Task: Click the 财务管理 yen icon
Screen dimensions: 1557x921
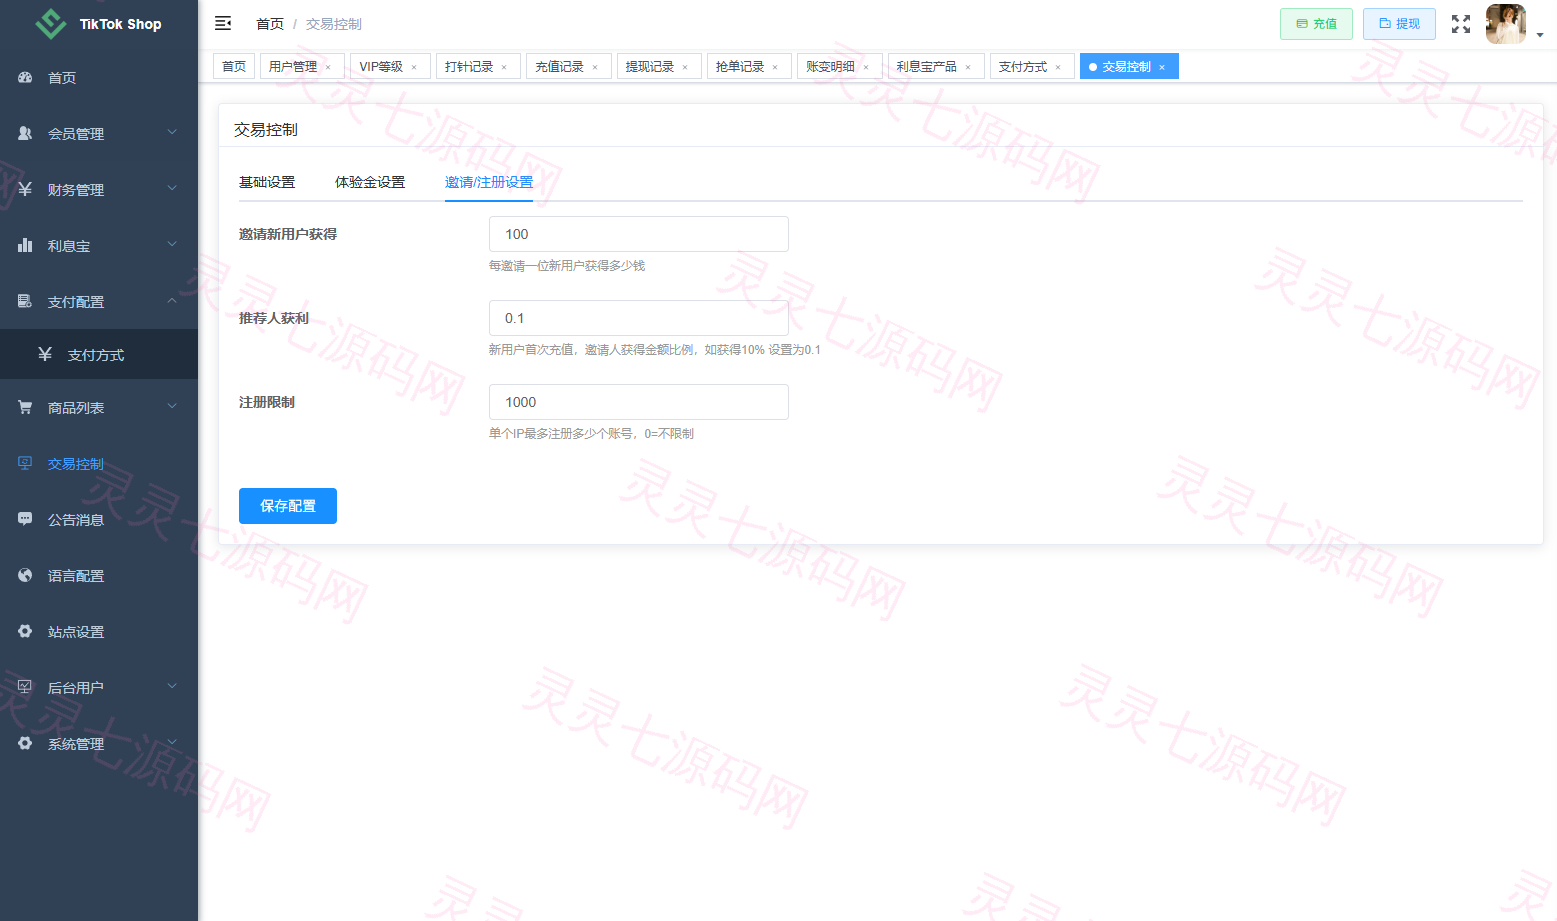Action: pos(25,189)
